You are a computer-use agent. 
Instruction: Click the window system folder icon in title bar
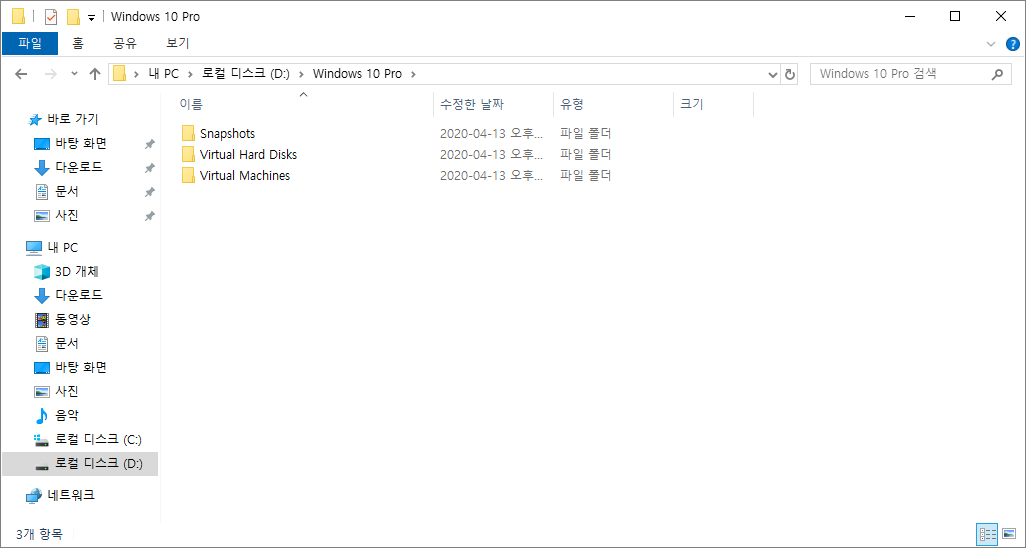[18, 16]
